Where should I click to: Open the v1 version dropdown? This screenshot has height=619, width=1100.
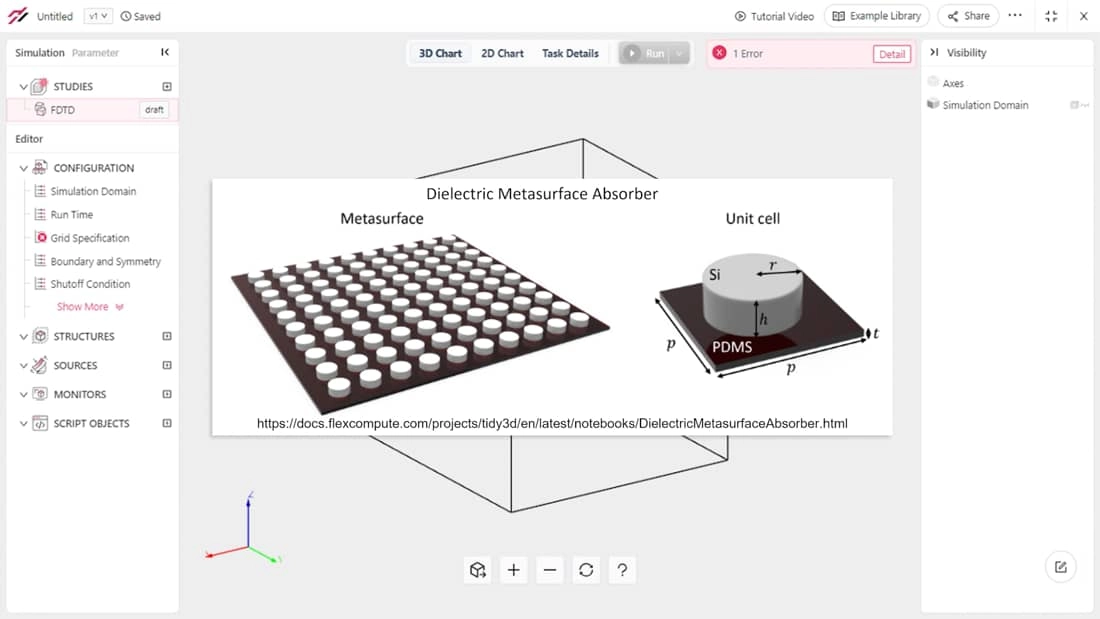pyautogui.click(x=97, y=16)
